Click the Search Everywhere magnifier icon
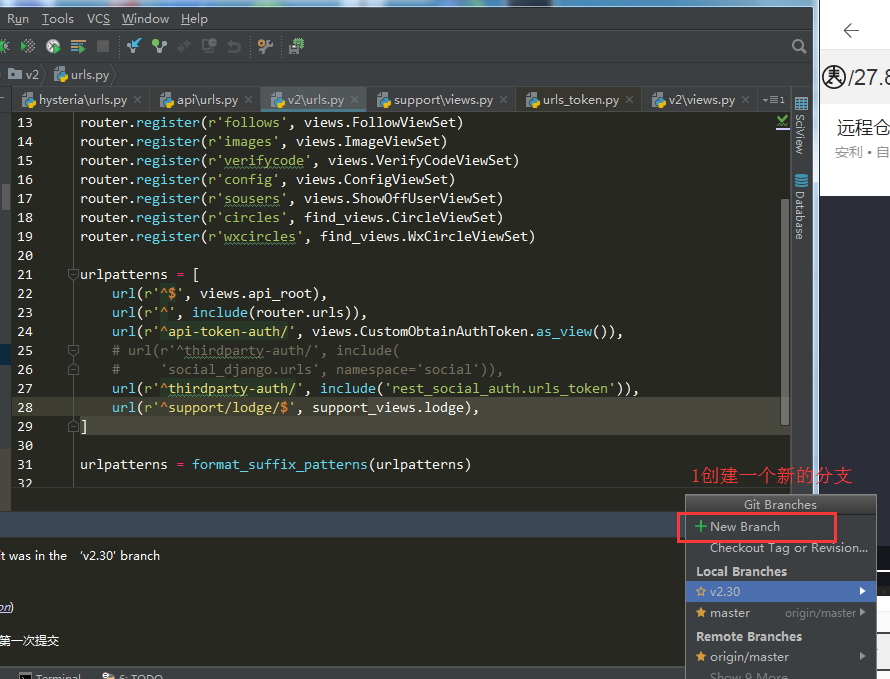Screen dimensions: 890x679 pyautogui.click(x=799, y=46)
